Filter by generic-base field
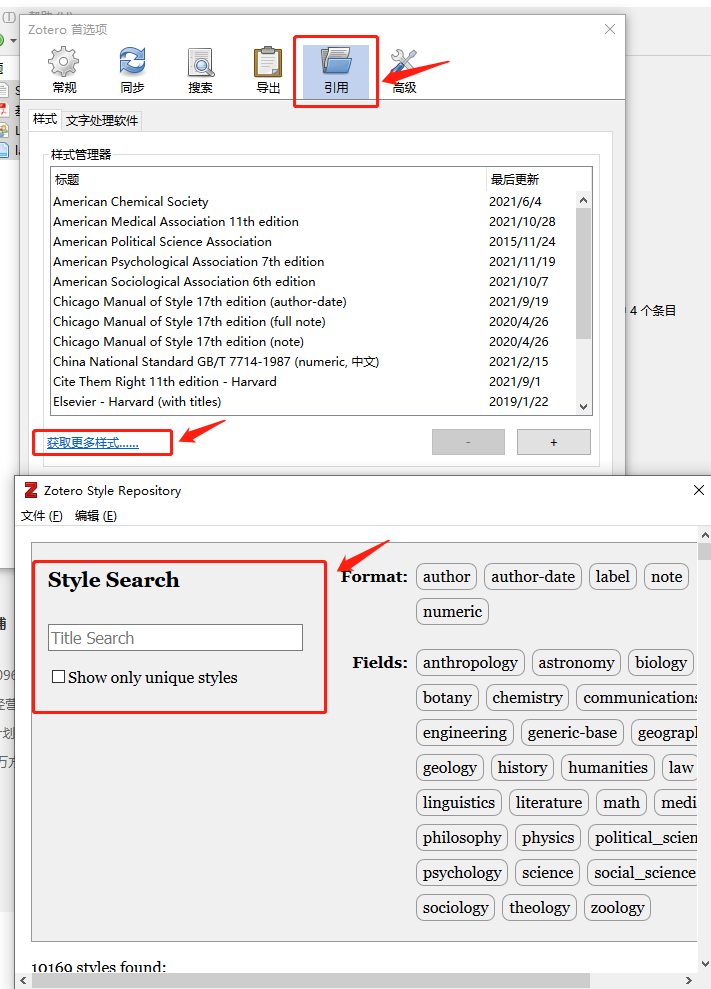The image size is (711, 989). tap(572, 732)
